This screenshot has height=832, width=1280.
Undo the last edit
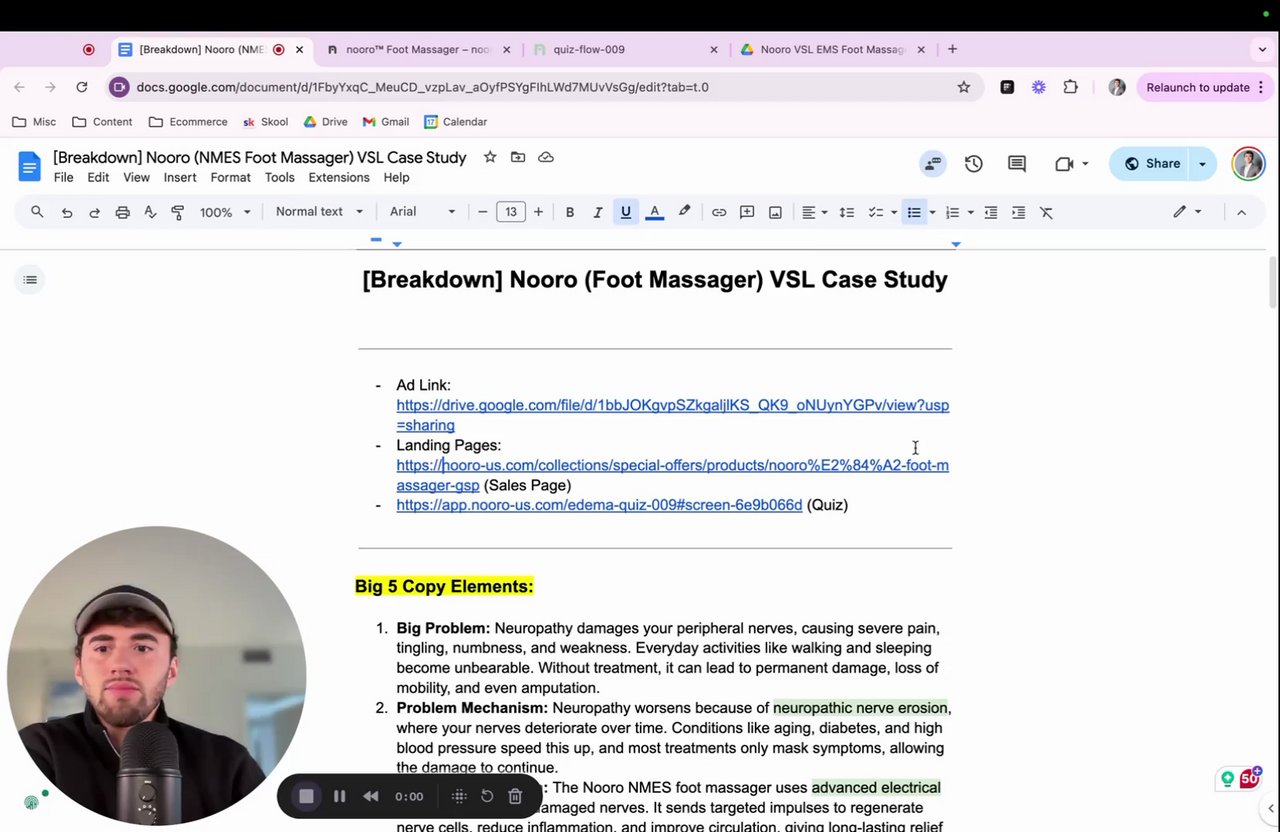click(x=66, y=212)
